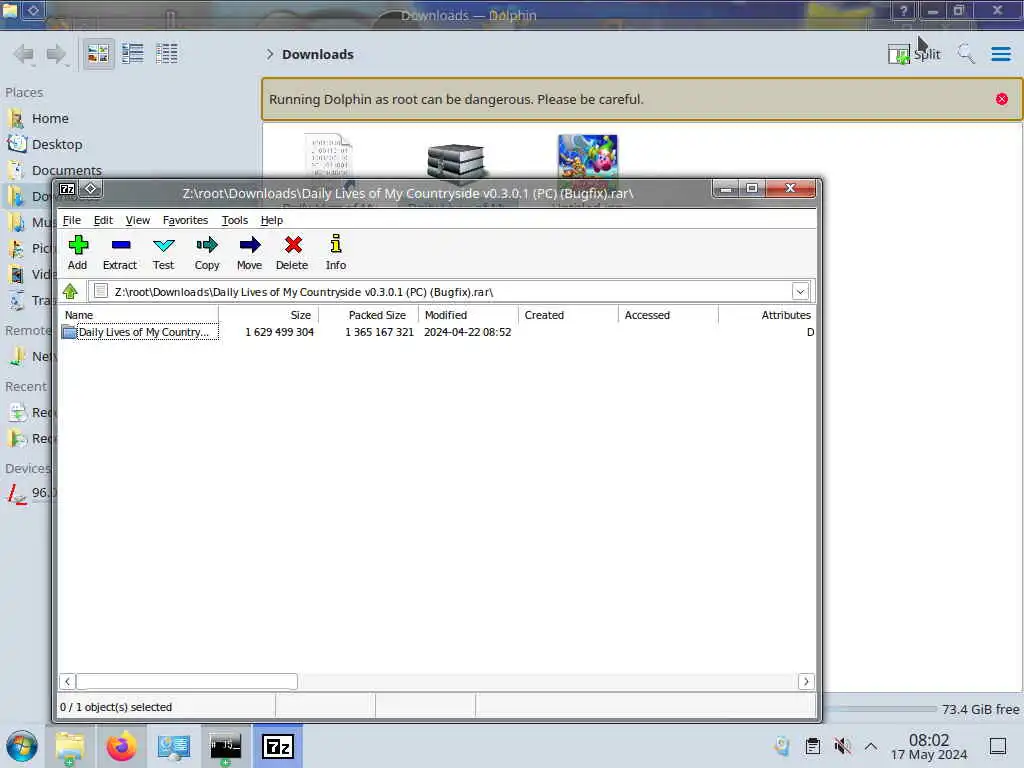The height and width of the screenshot is (768, 1024).
Task: Click the Split view button in Dolphin
Action: click(x=914, y=54)
